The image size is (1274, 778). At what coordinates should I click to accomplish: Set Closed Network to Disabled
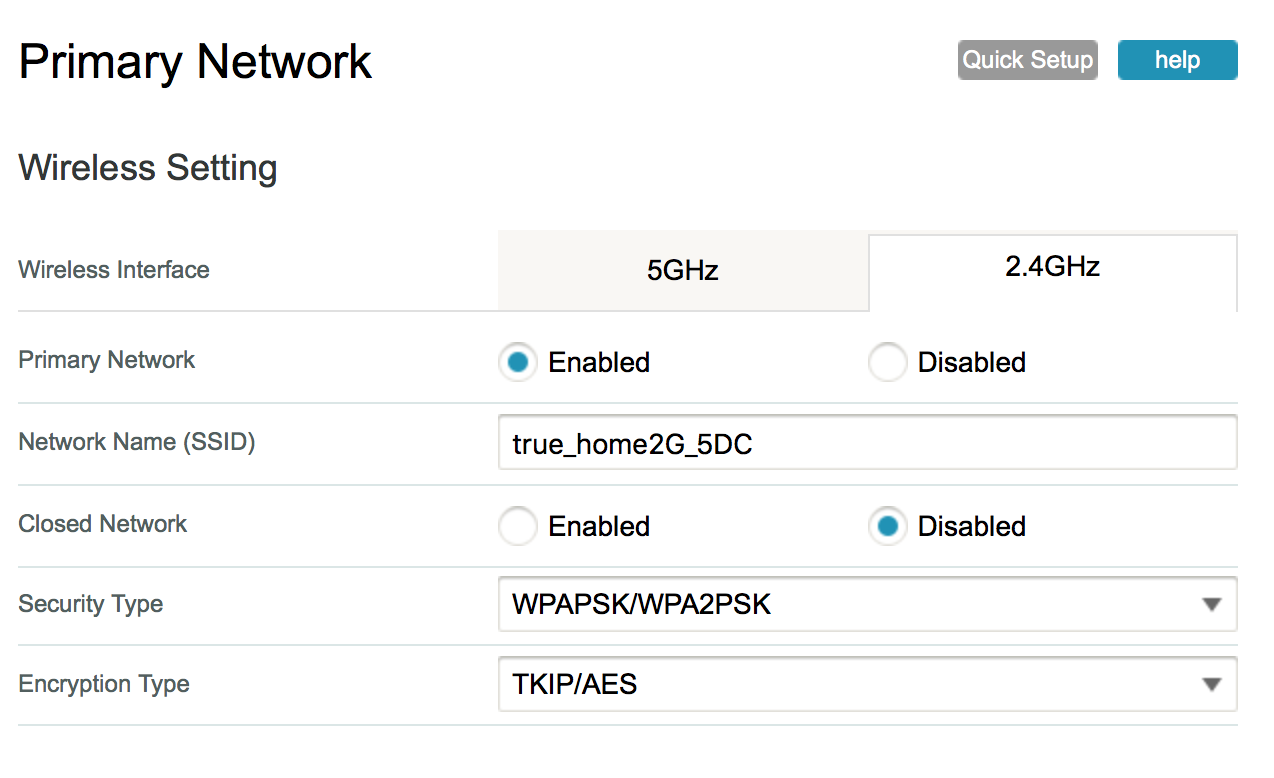[888, 526]
